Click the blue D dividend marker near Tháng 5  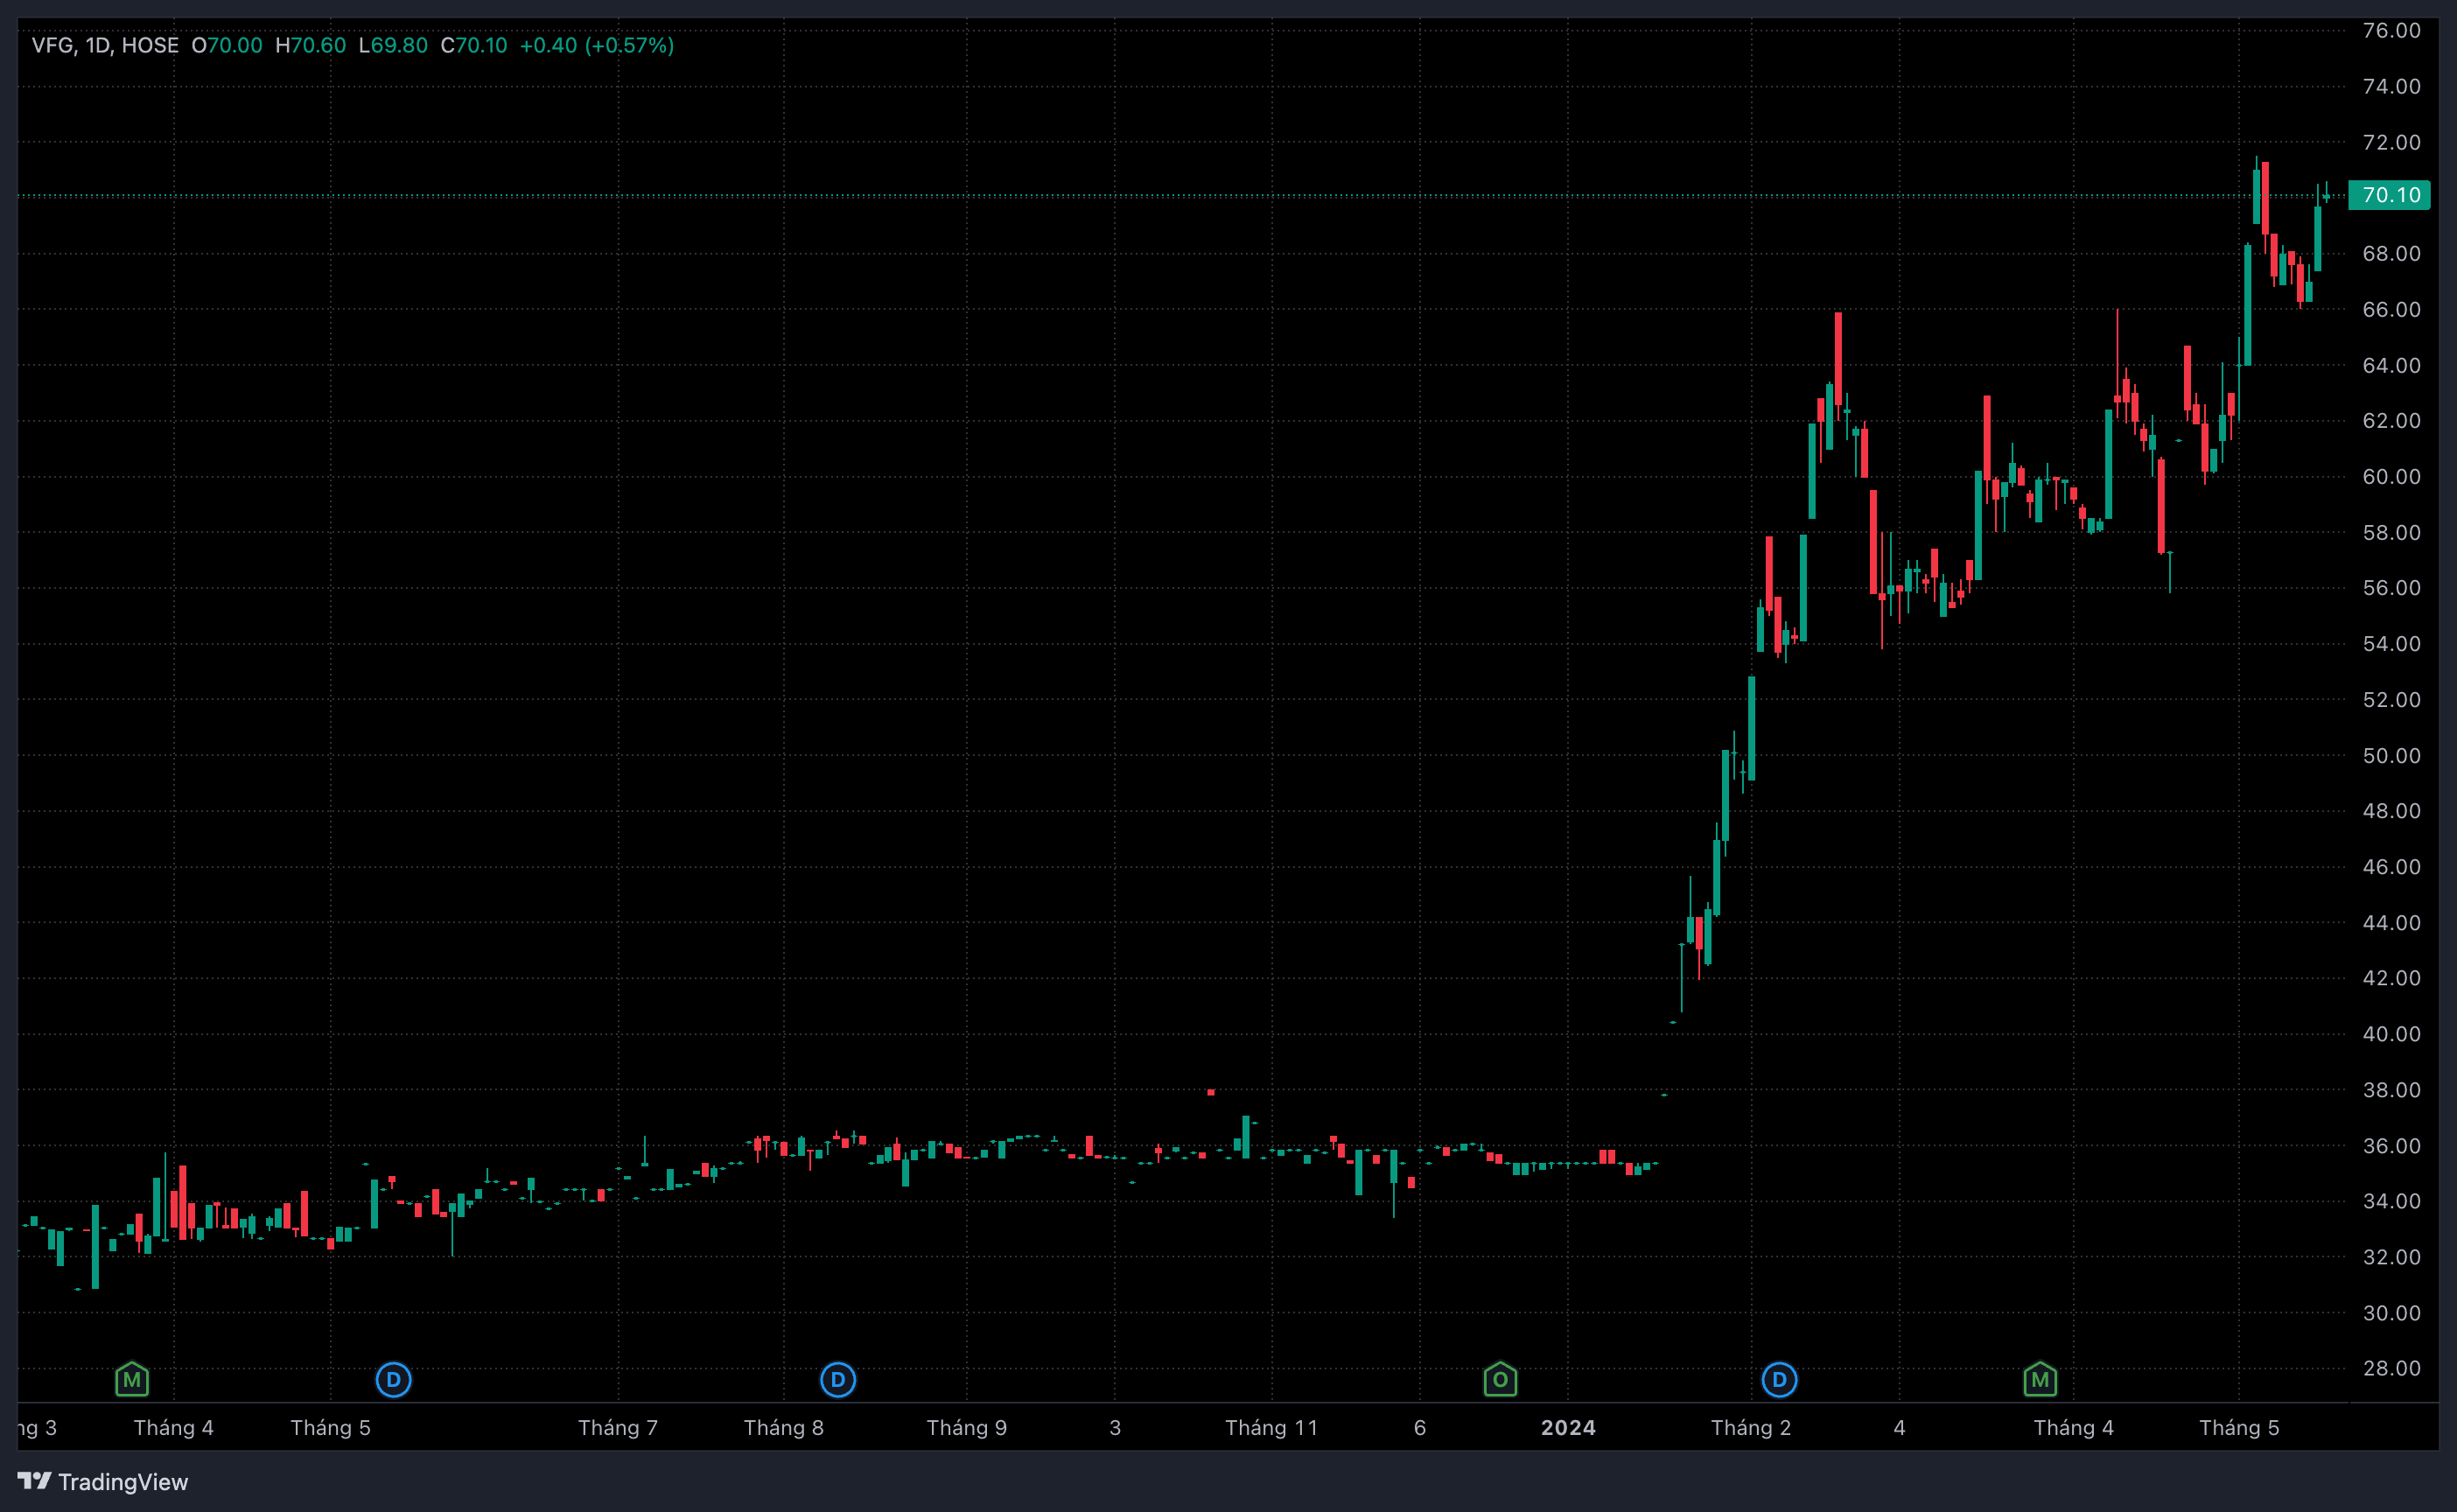[393, 1380]
